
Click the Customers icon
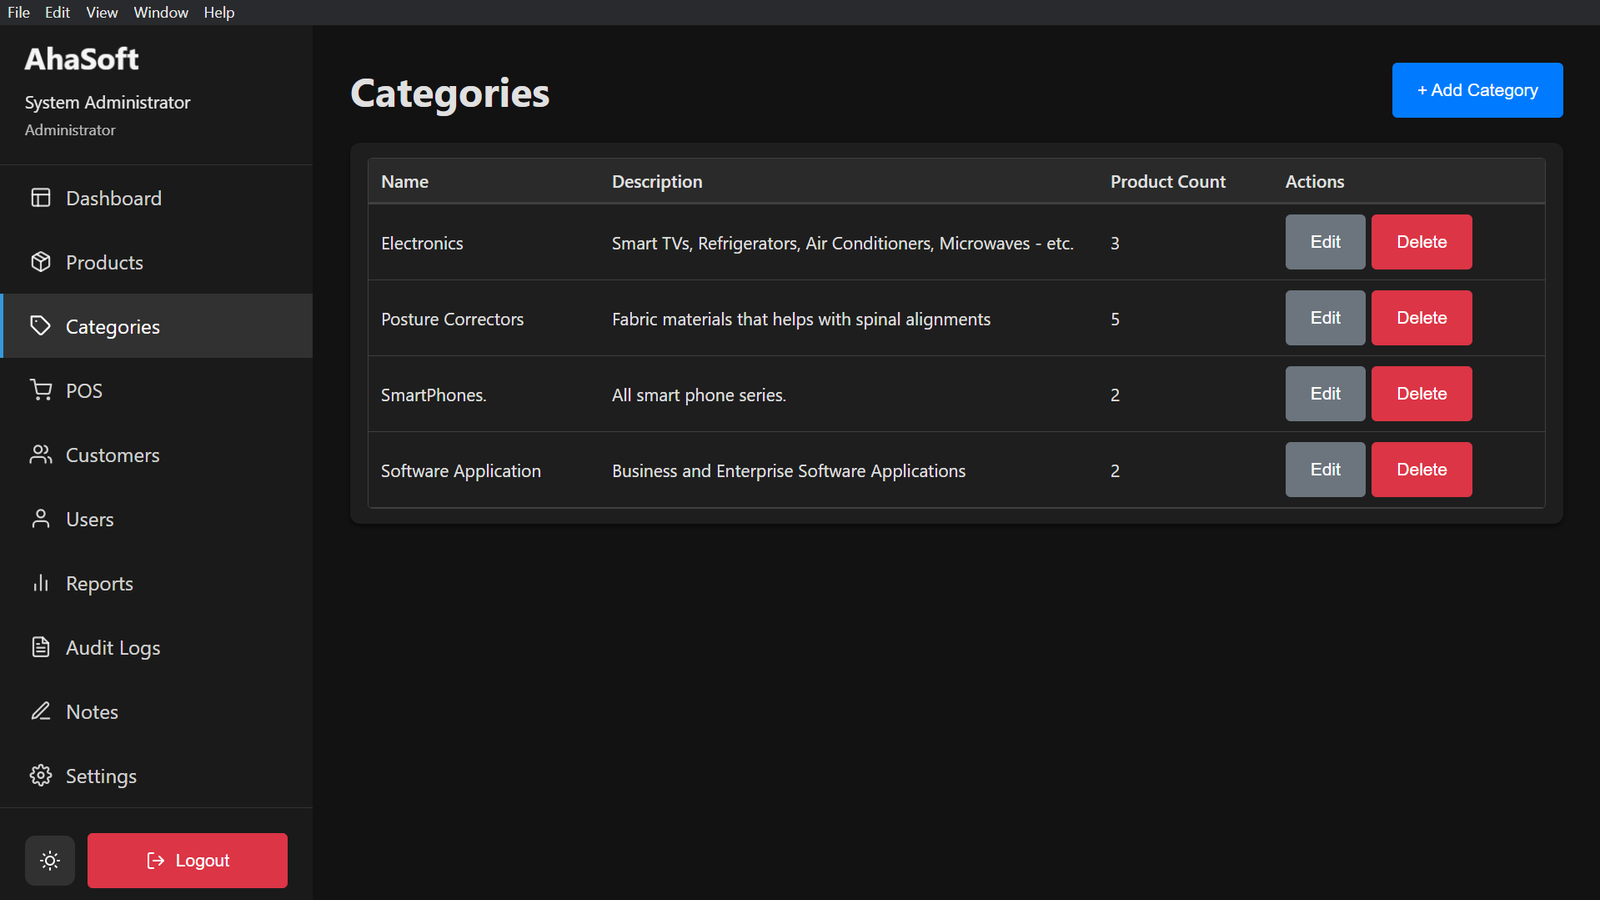click(x=41, y=455)
